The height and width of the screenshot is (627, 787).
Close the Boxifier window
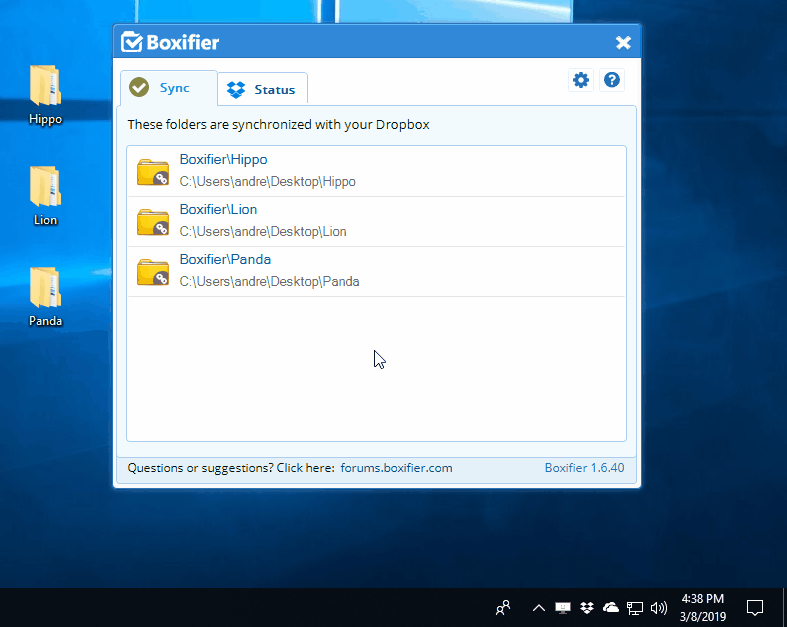(x=623, y=43)
